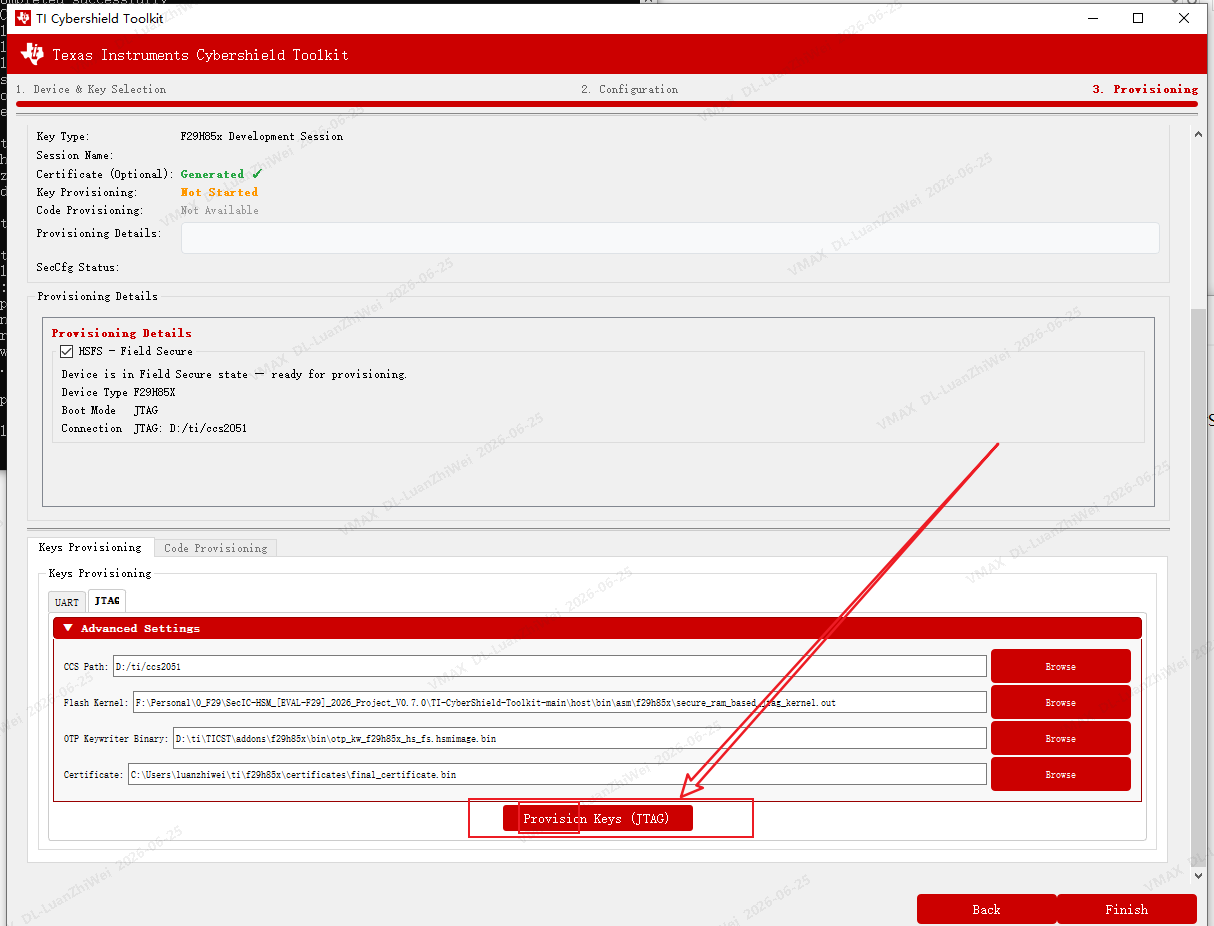The image size is (1214, 926).
Task: Click the Provision Keys (JTAG) button
Action: click(x=597, y=818)
